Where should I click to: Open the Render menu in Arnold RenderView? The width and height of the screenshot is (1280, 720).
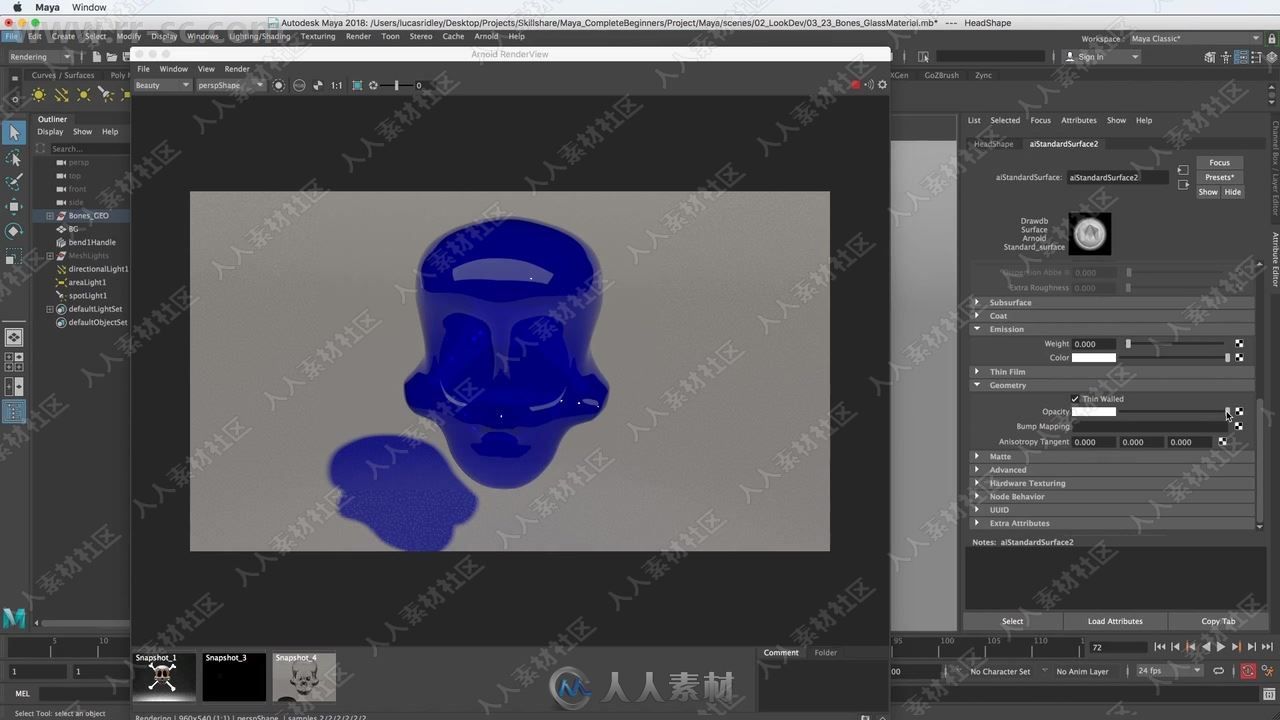coord(237,69)
